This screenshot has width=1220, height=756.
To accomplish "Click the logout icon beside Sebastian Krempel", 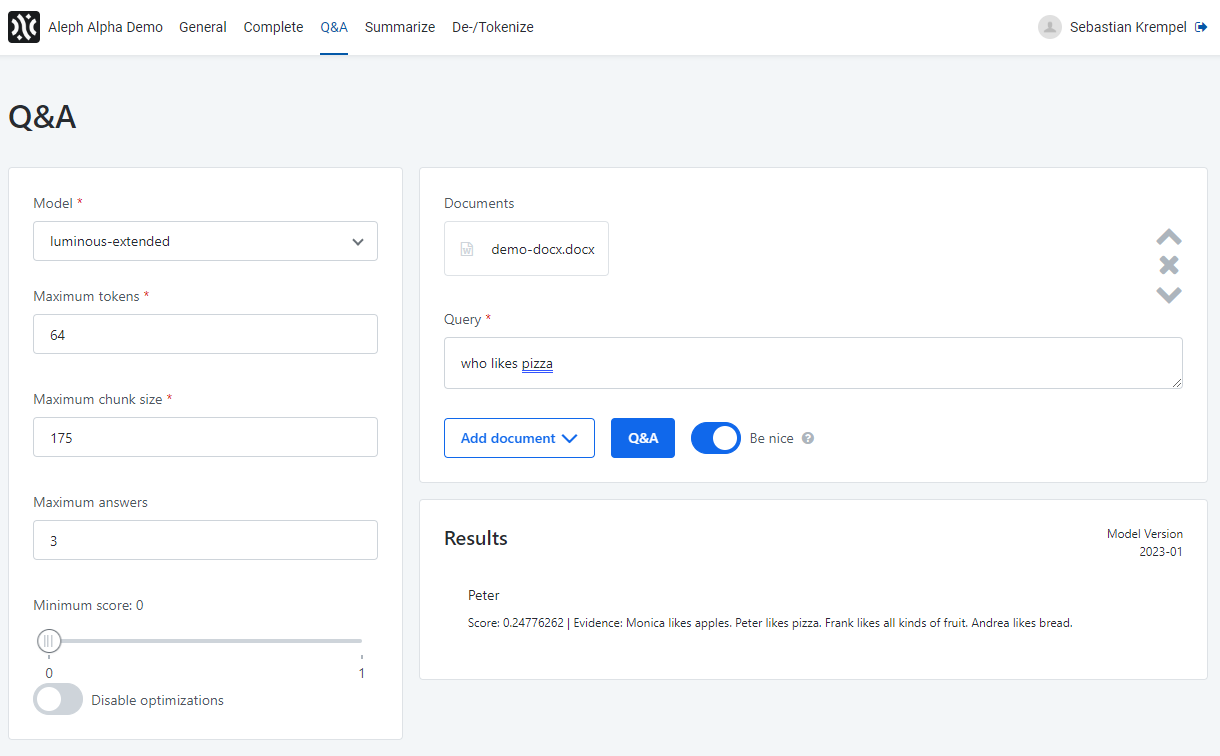I will click(x=1201, y=27).
